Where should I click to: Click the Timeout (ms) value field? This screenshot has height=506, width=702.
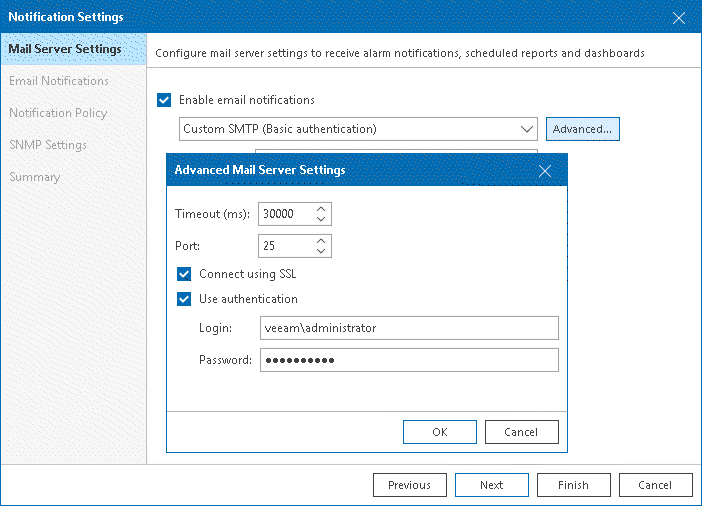pyautogui.click(x=285, y=214)
